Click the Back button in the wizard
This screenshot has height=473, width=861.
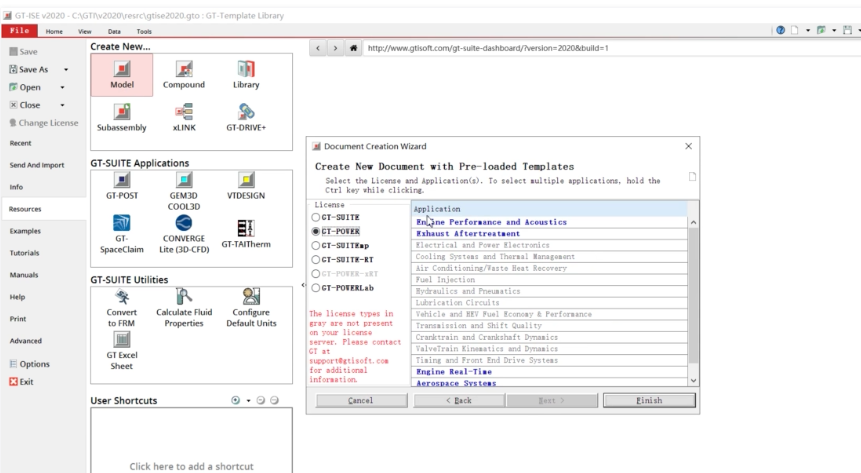pyautogui.click(x=459, y=400)
